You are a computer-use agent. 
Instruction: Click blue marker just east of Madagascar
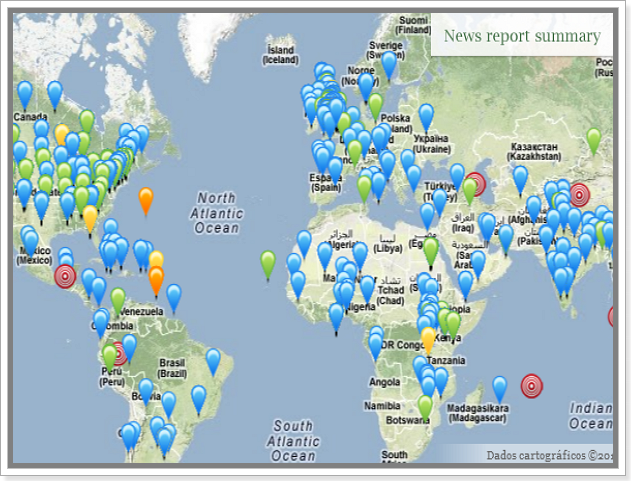click(499, 390)
